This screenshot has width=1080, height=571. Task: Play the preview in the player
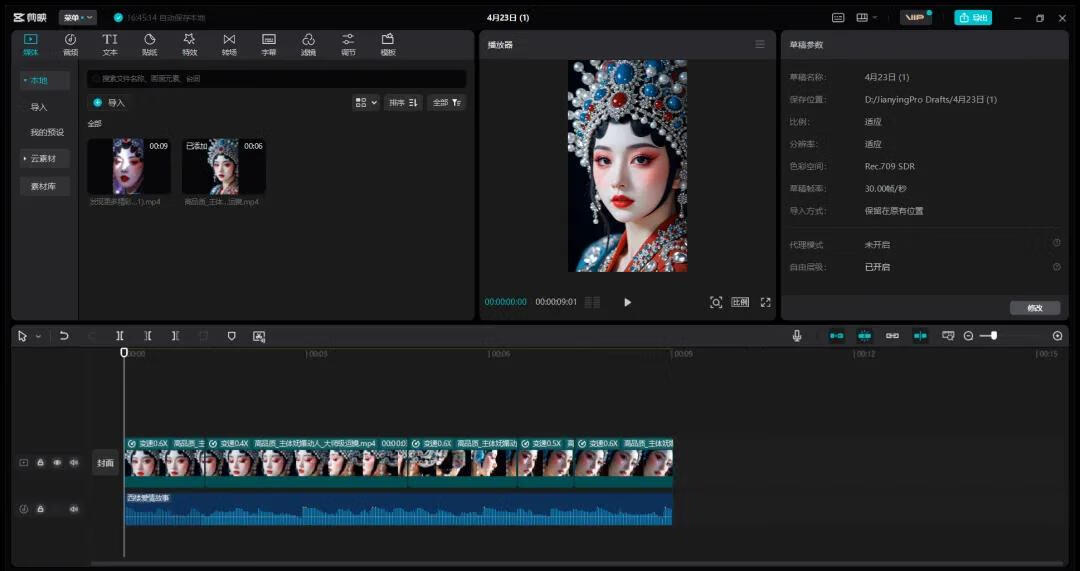point(627,302)
